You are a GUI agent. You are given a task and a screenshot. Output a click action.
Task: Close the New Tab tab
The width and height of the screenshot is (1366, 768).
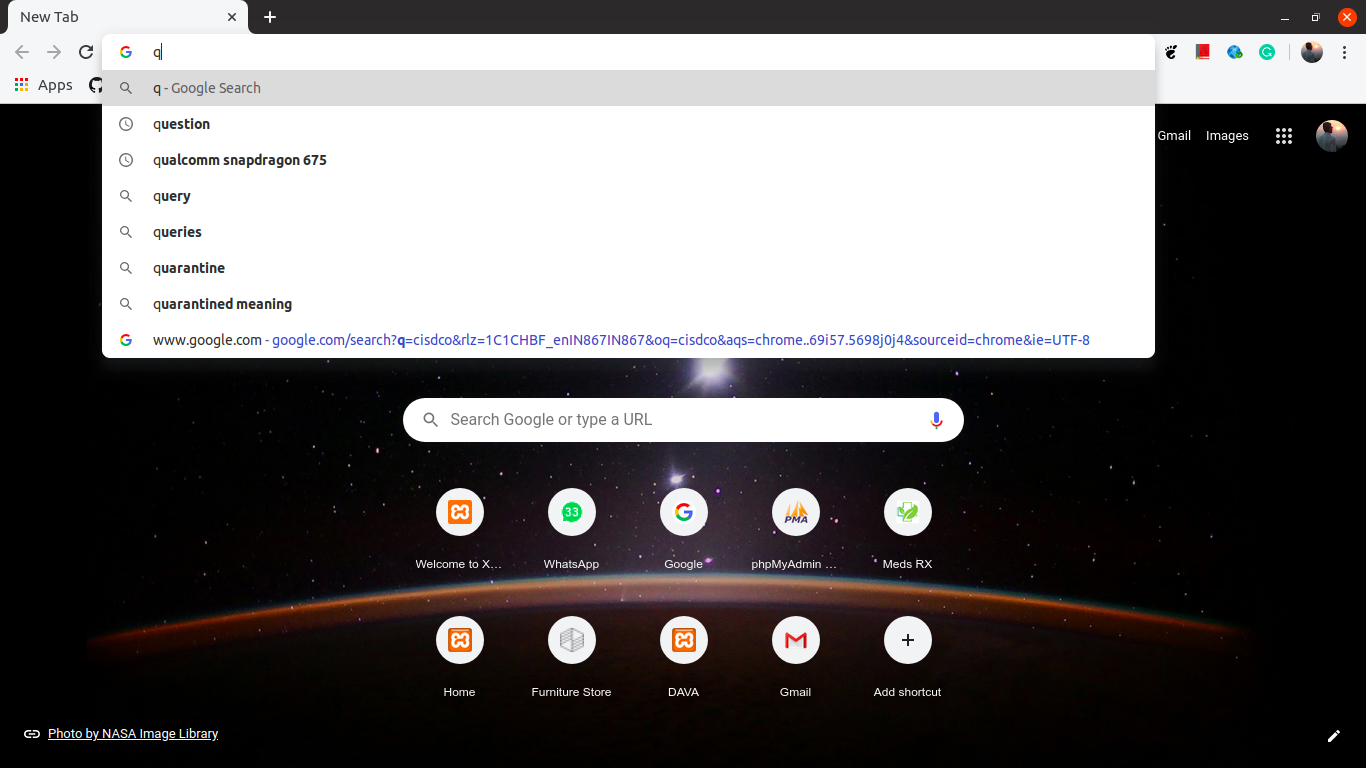point(231,17)
